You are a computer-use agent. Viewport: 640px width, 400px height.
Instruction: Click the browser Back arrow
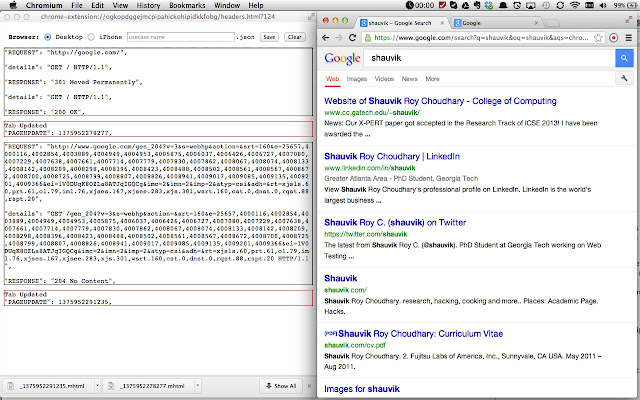click(x=325, y=38)
